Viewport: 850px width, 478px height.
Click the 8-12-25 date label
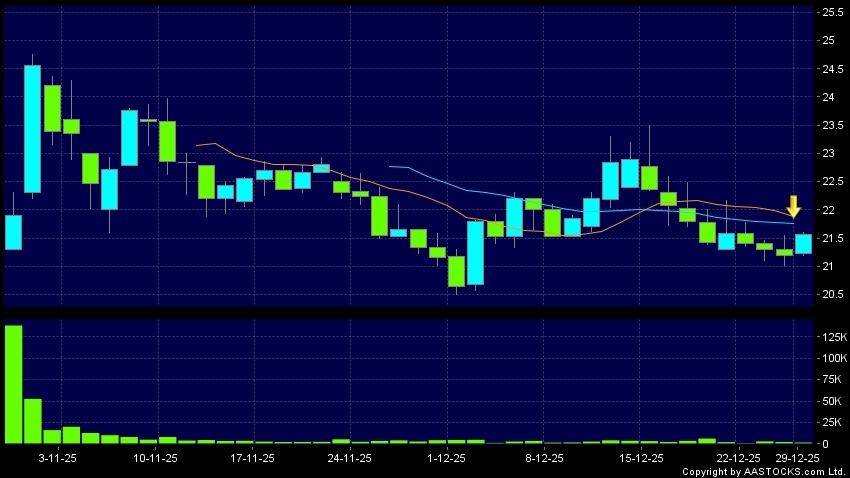544,458
